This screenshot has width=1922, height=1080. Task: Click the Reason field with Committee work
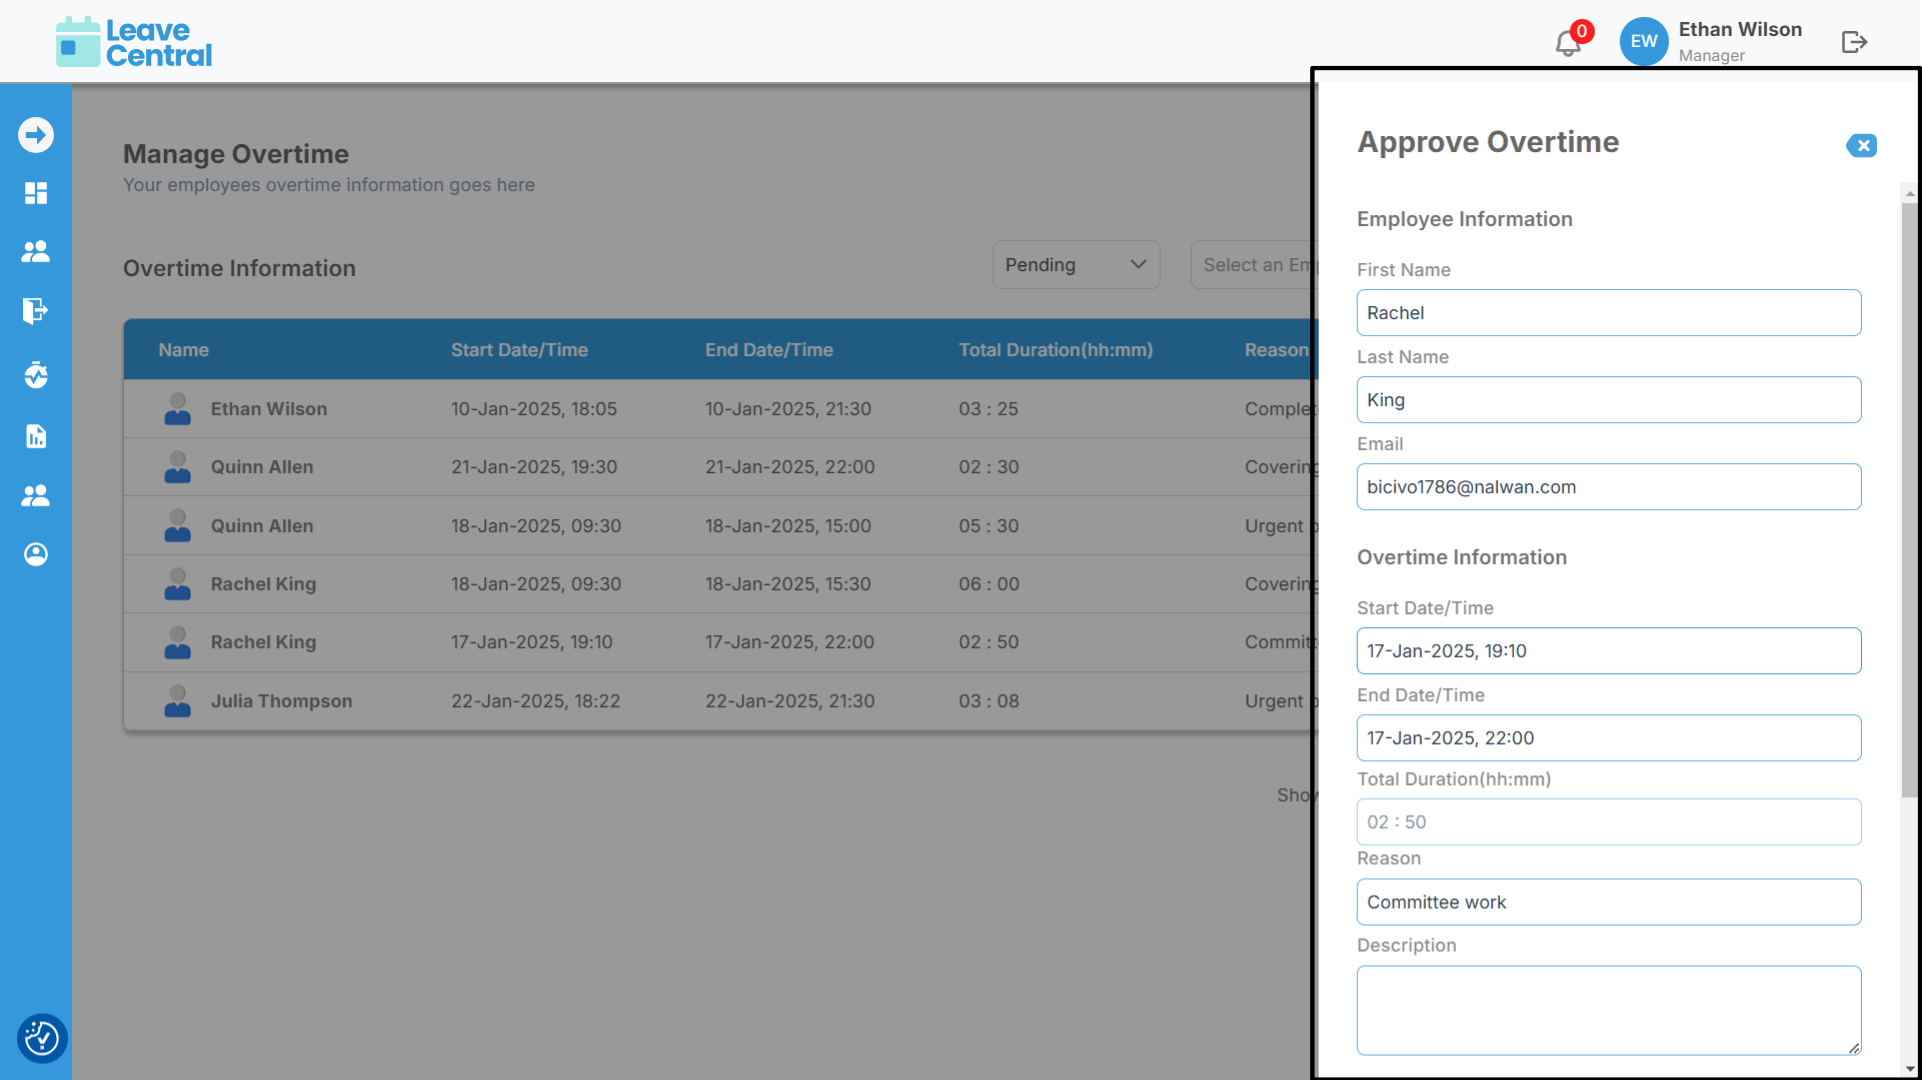click(x=1608, y=902)
